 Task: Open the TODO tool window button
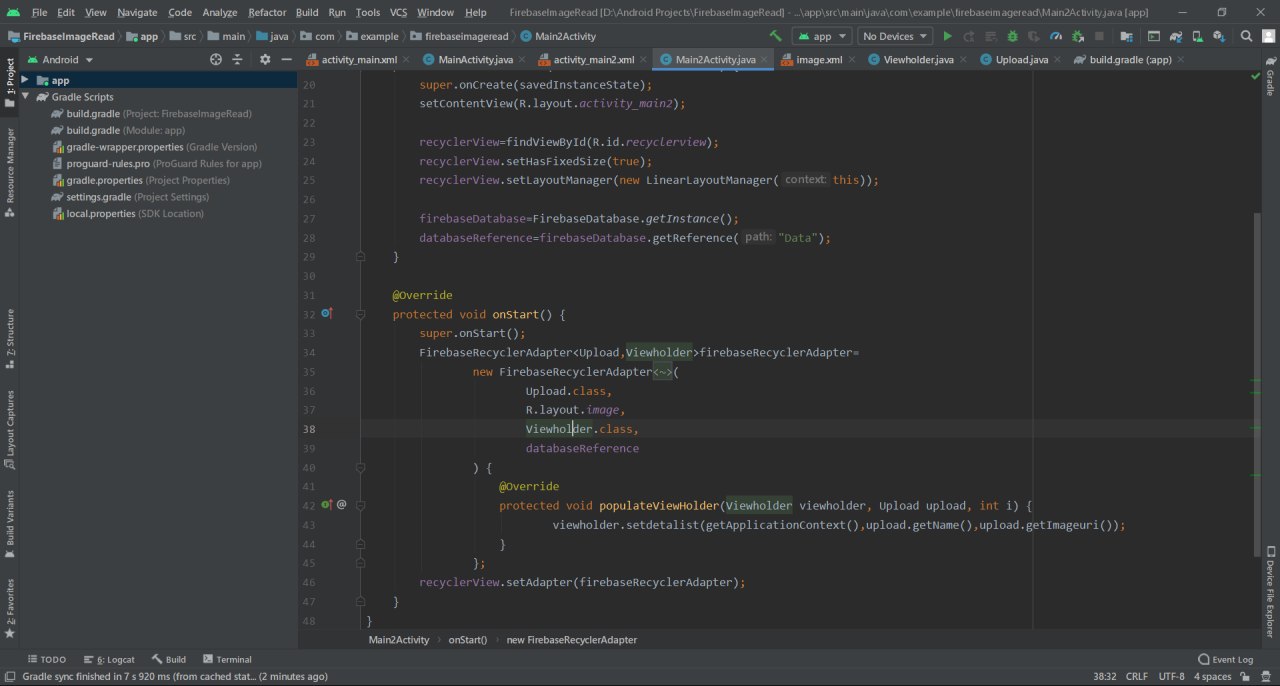47,660
